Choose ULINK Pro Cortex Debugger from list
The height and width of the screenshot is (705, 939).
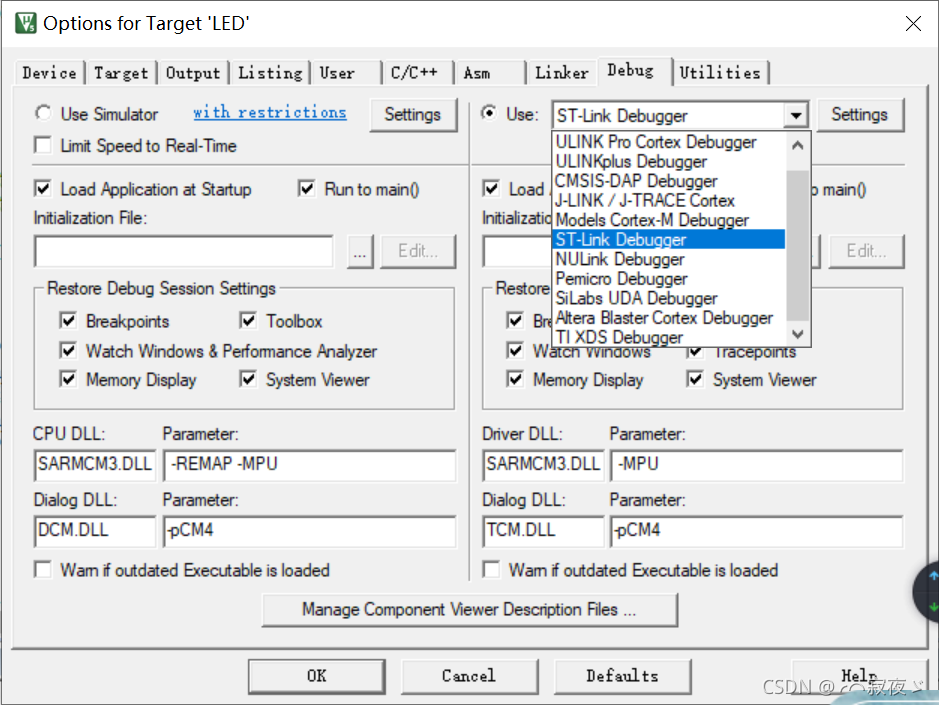click(668, 142)
